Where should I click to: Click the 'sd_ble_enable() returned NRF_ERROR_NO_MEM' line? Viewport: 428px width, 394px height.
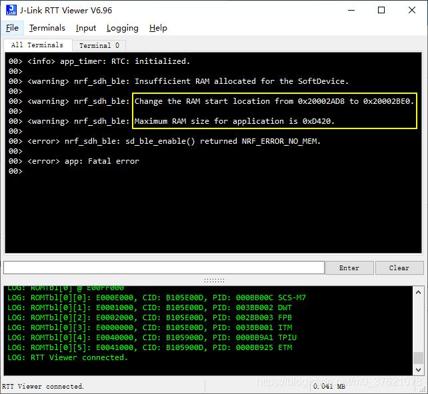coord(164,141)
